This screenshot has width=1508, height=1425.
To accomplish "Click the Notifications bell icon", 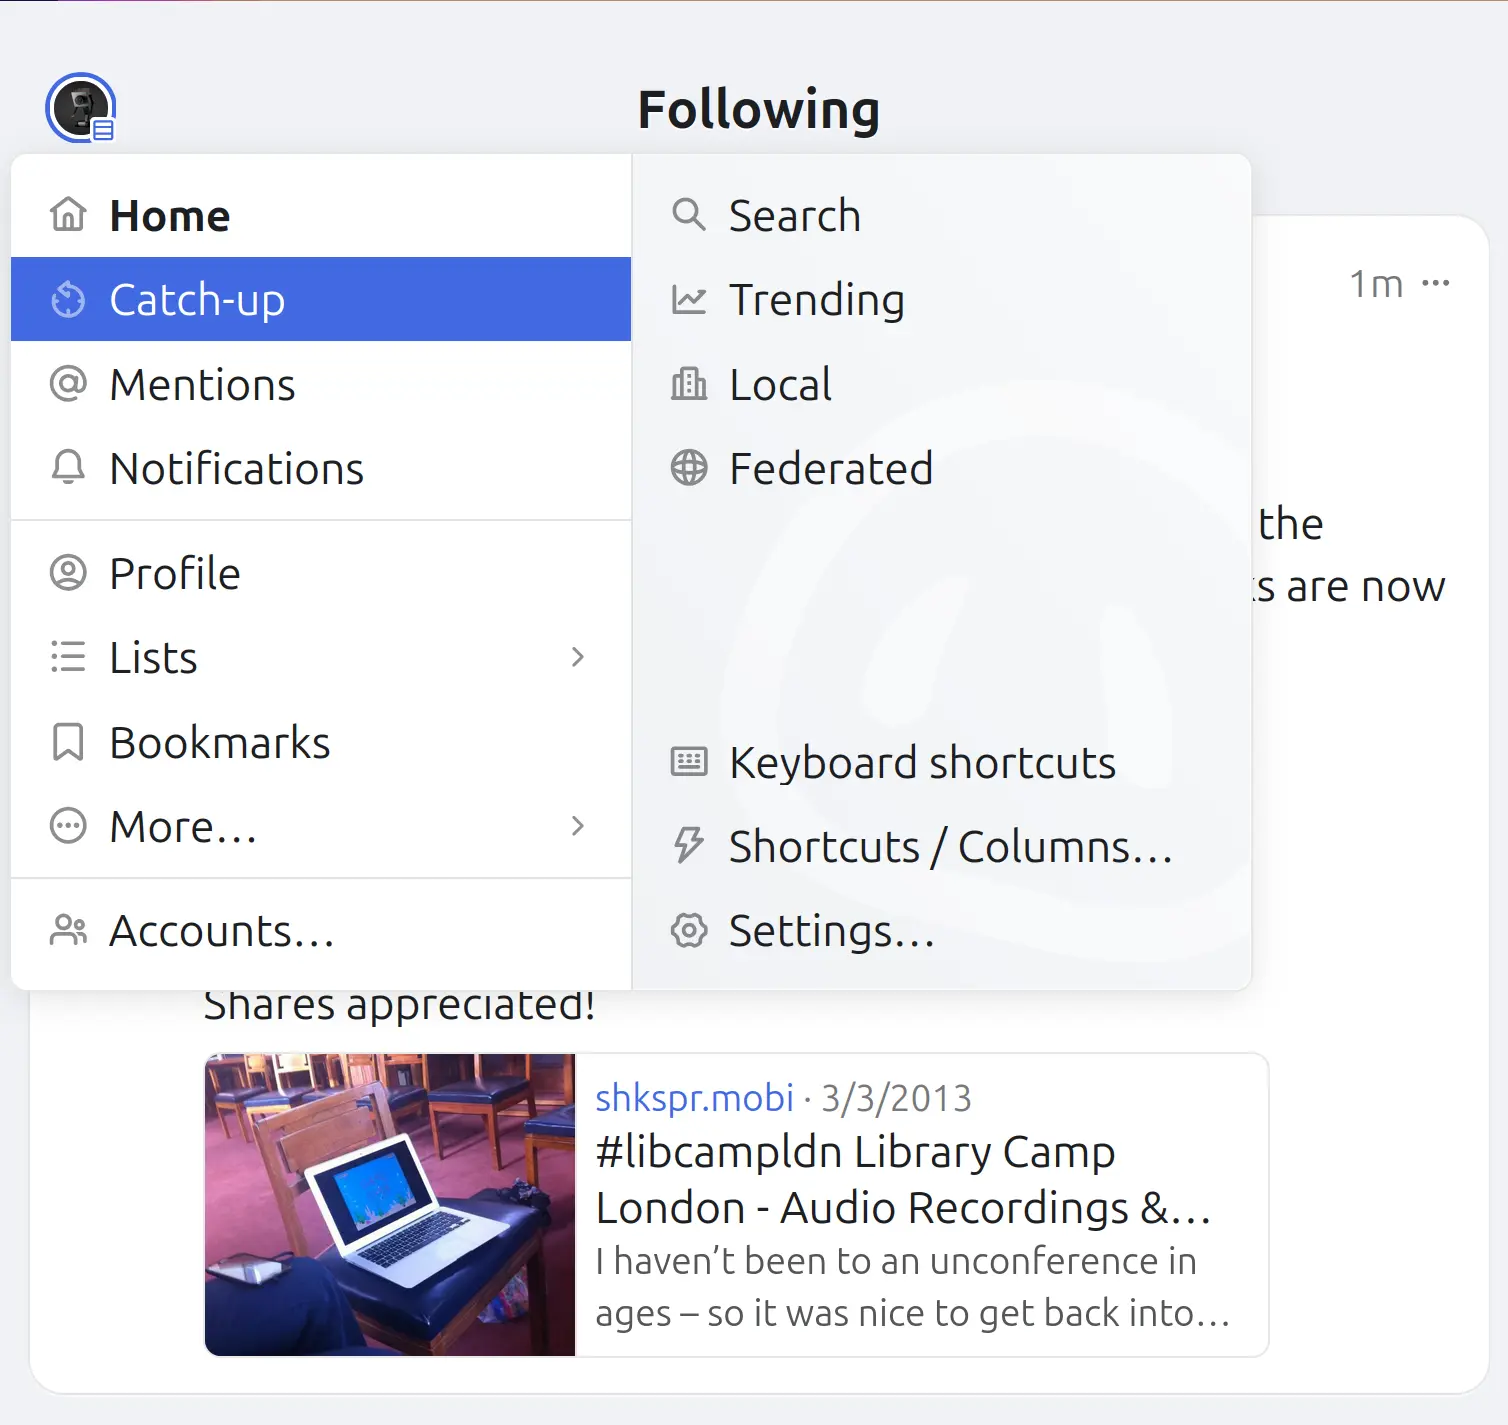I will 68,468.
